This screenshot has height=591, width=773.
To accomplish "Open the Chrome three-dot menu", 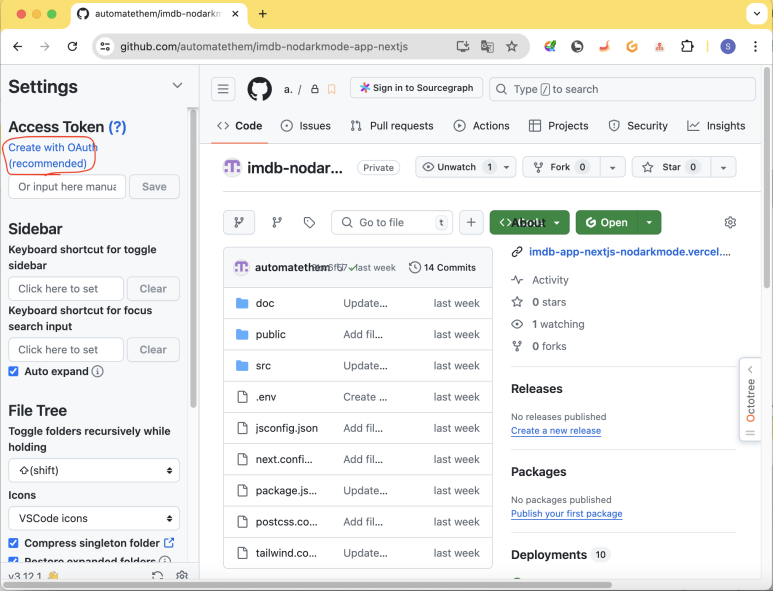I will (755, 46).
